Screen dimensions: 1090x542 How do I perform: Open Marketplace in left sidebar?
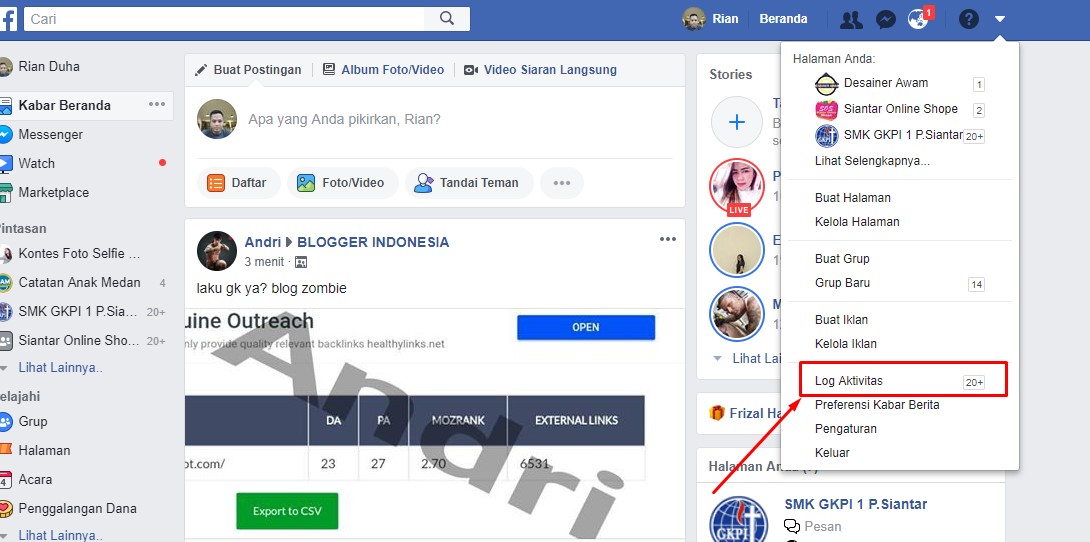click(54, 192)
